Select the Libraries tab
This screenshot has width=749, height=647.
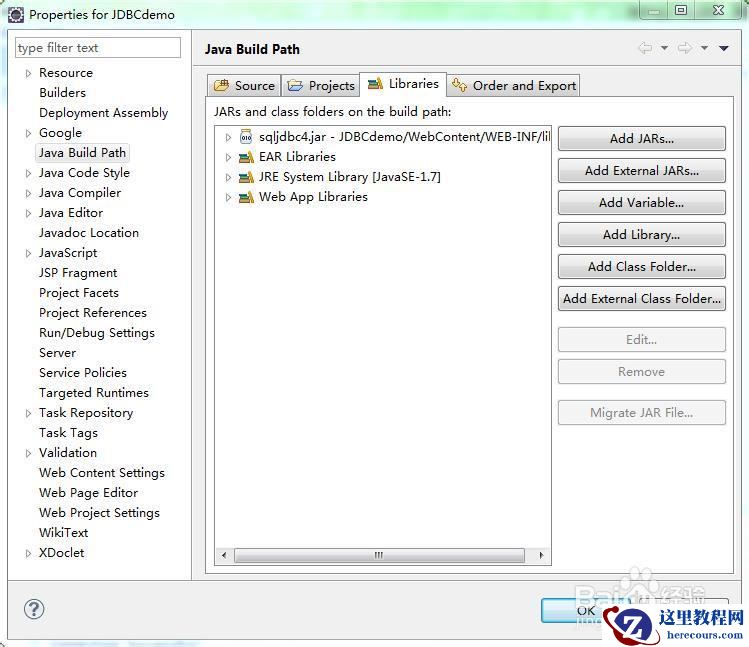(x=403, y=84)
